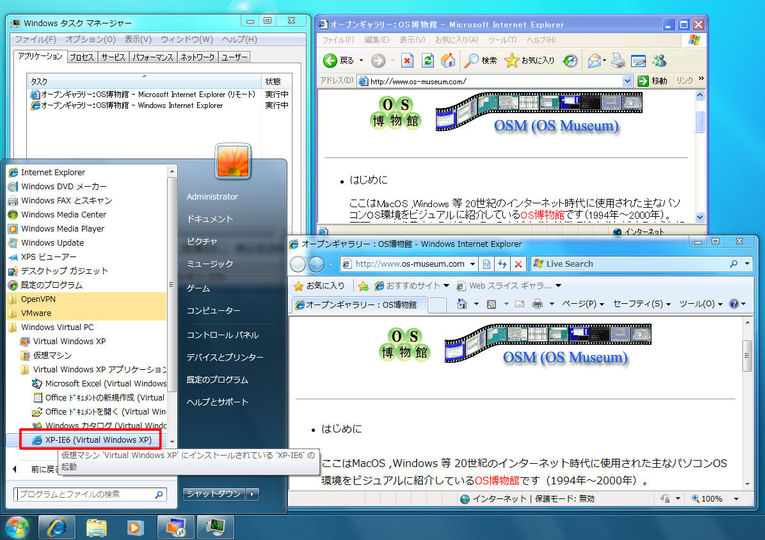Click the Help question icon in IE8
Screen dimensions: 765x540
point(734,304)
